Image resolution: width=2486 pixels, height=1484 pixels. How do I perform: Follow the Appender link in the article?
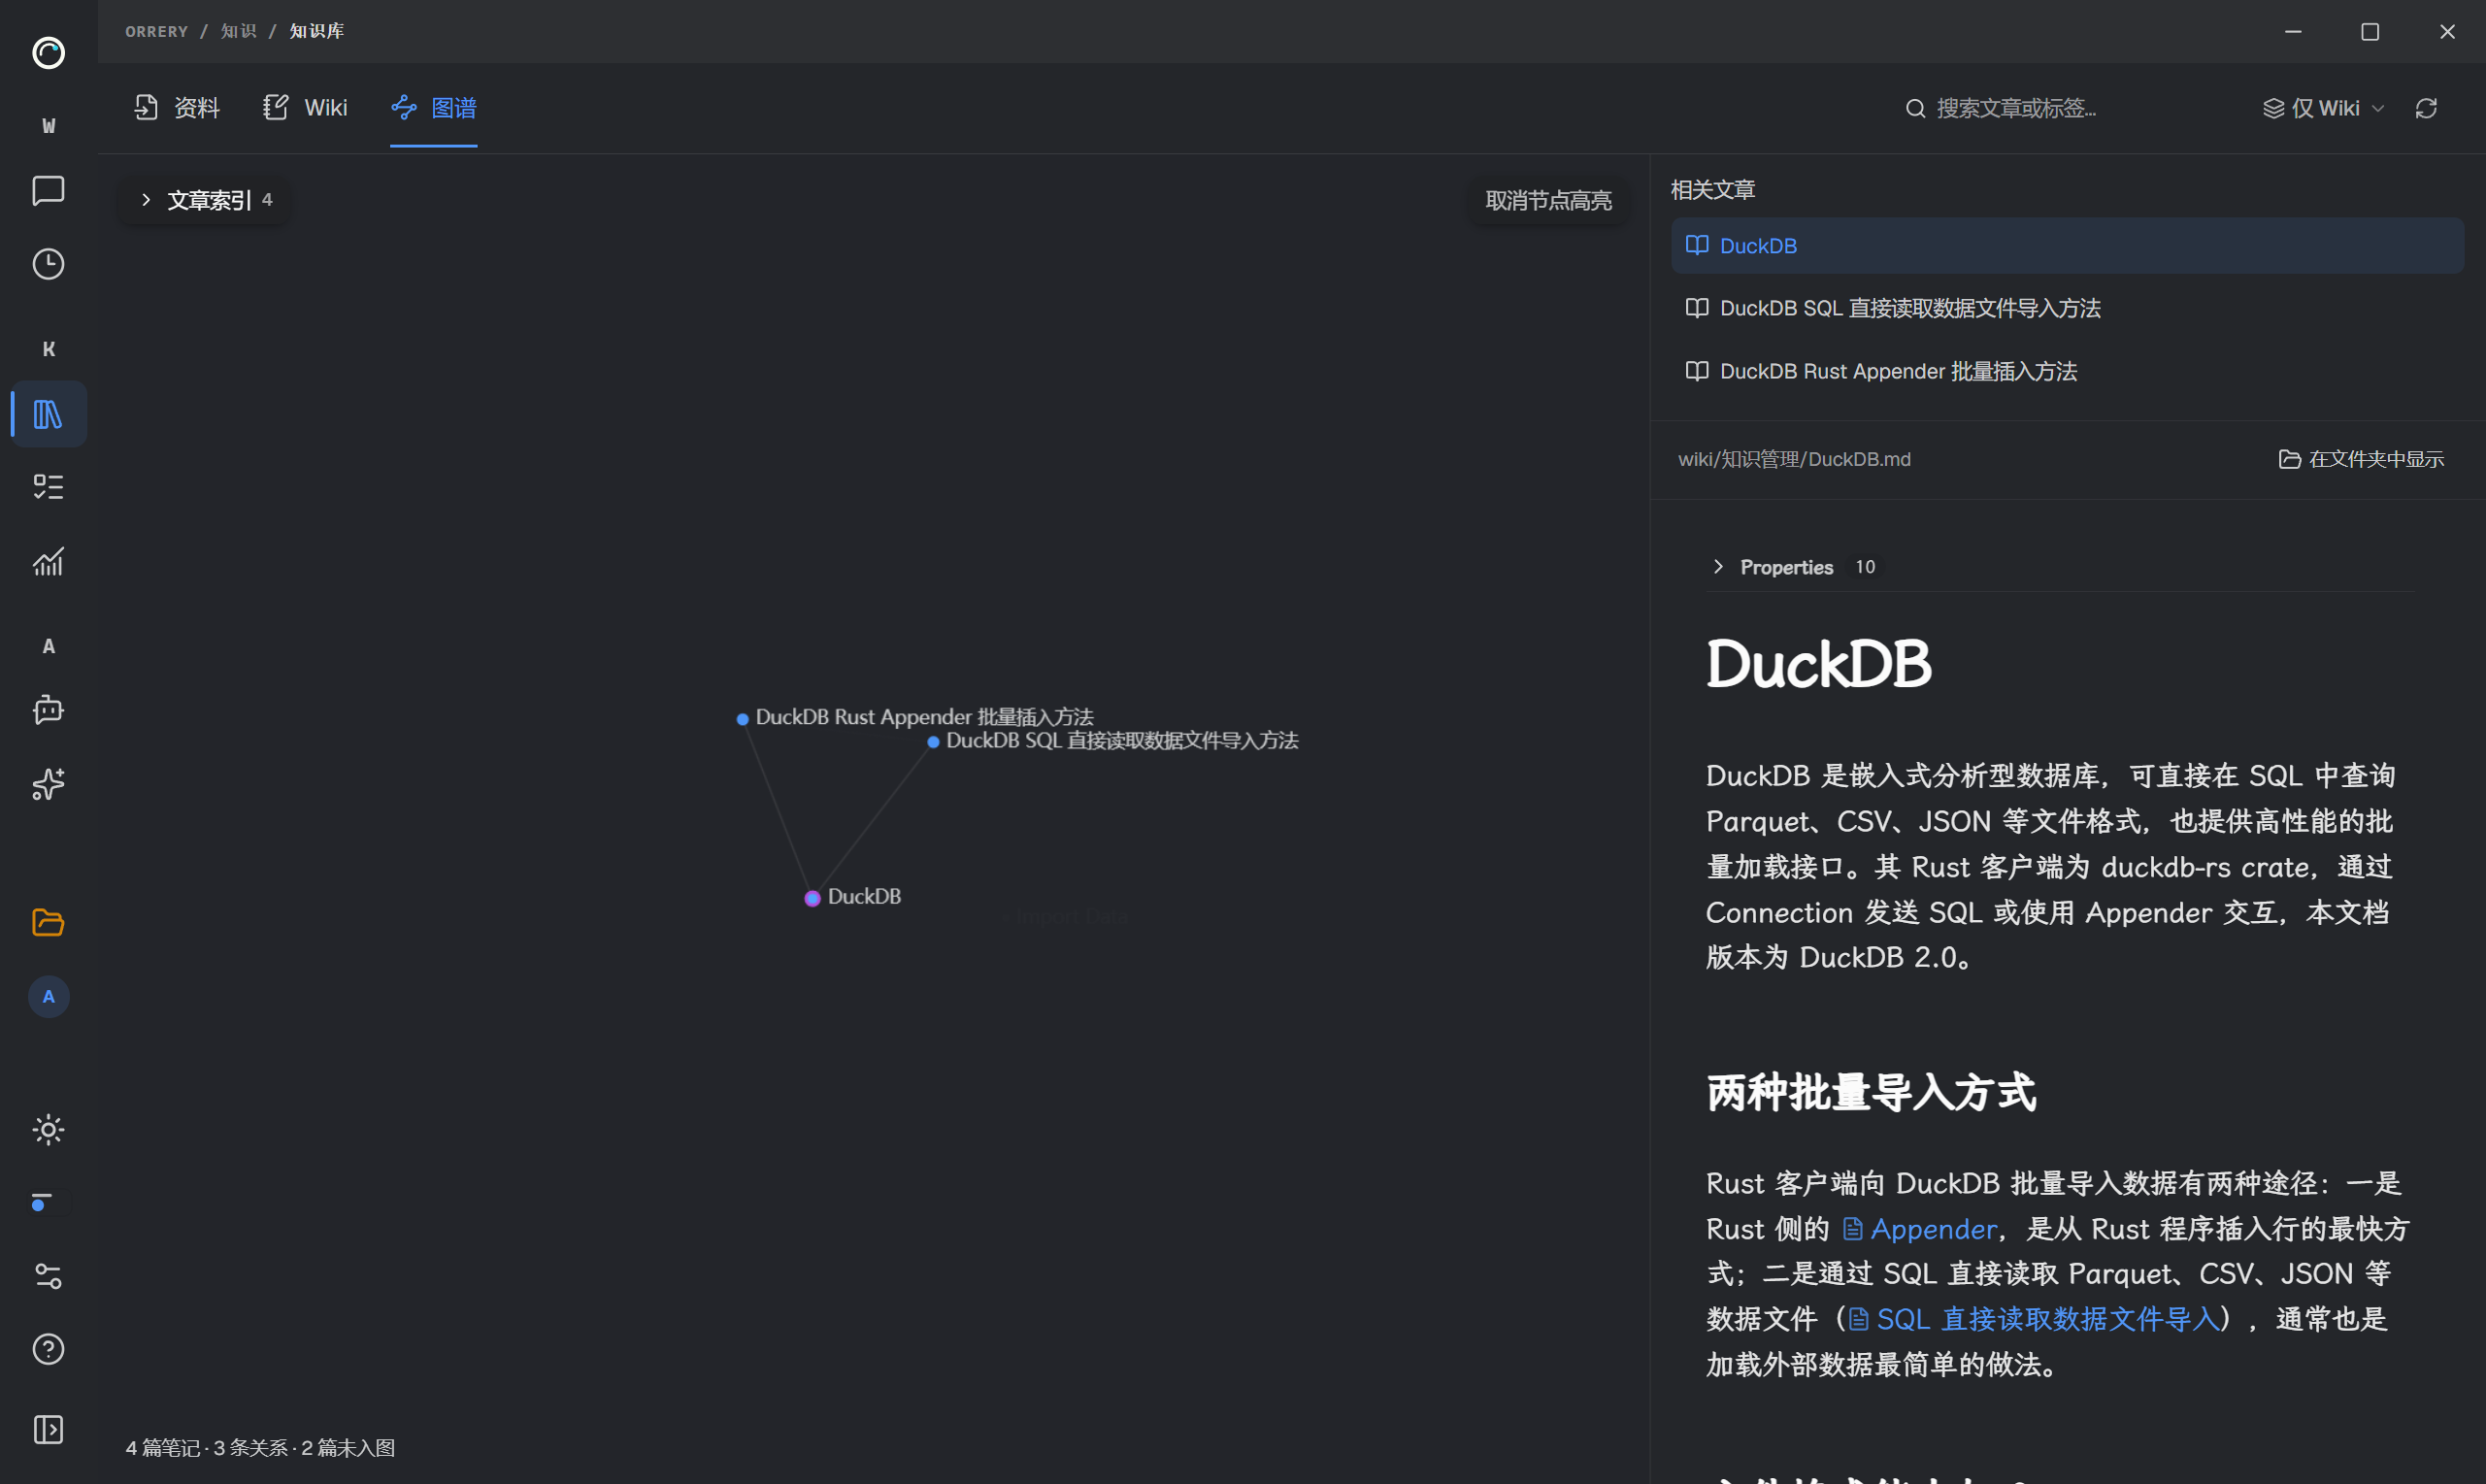click(x=1920, y=1229)
